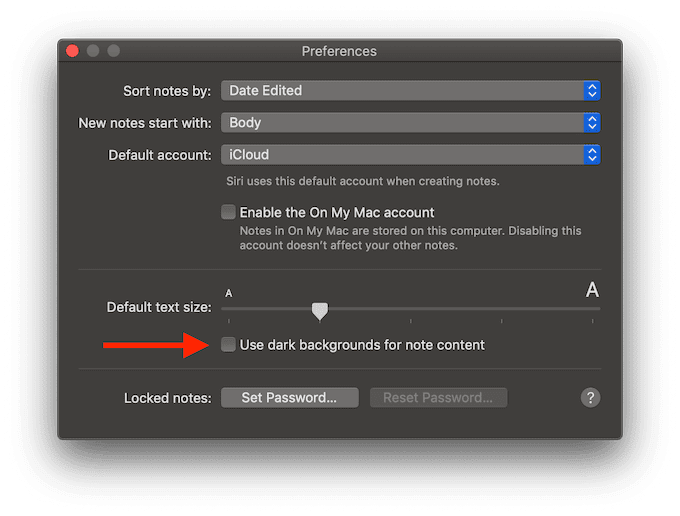680x516 pixels.
Task: Click the small A text size icon
Action: coord(229,294)
